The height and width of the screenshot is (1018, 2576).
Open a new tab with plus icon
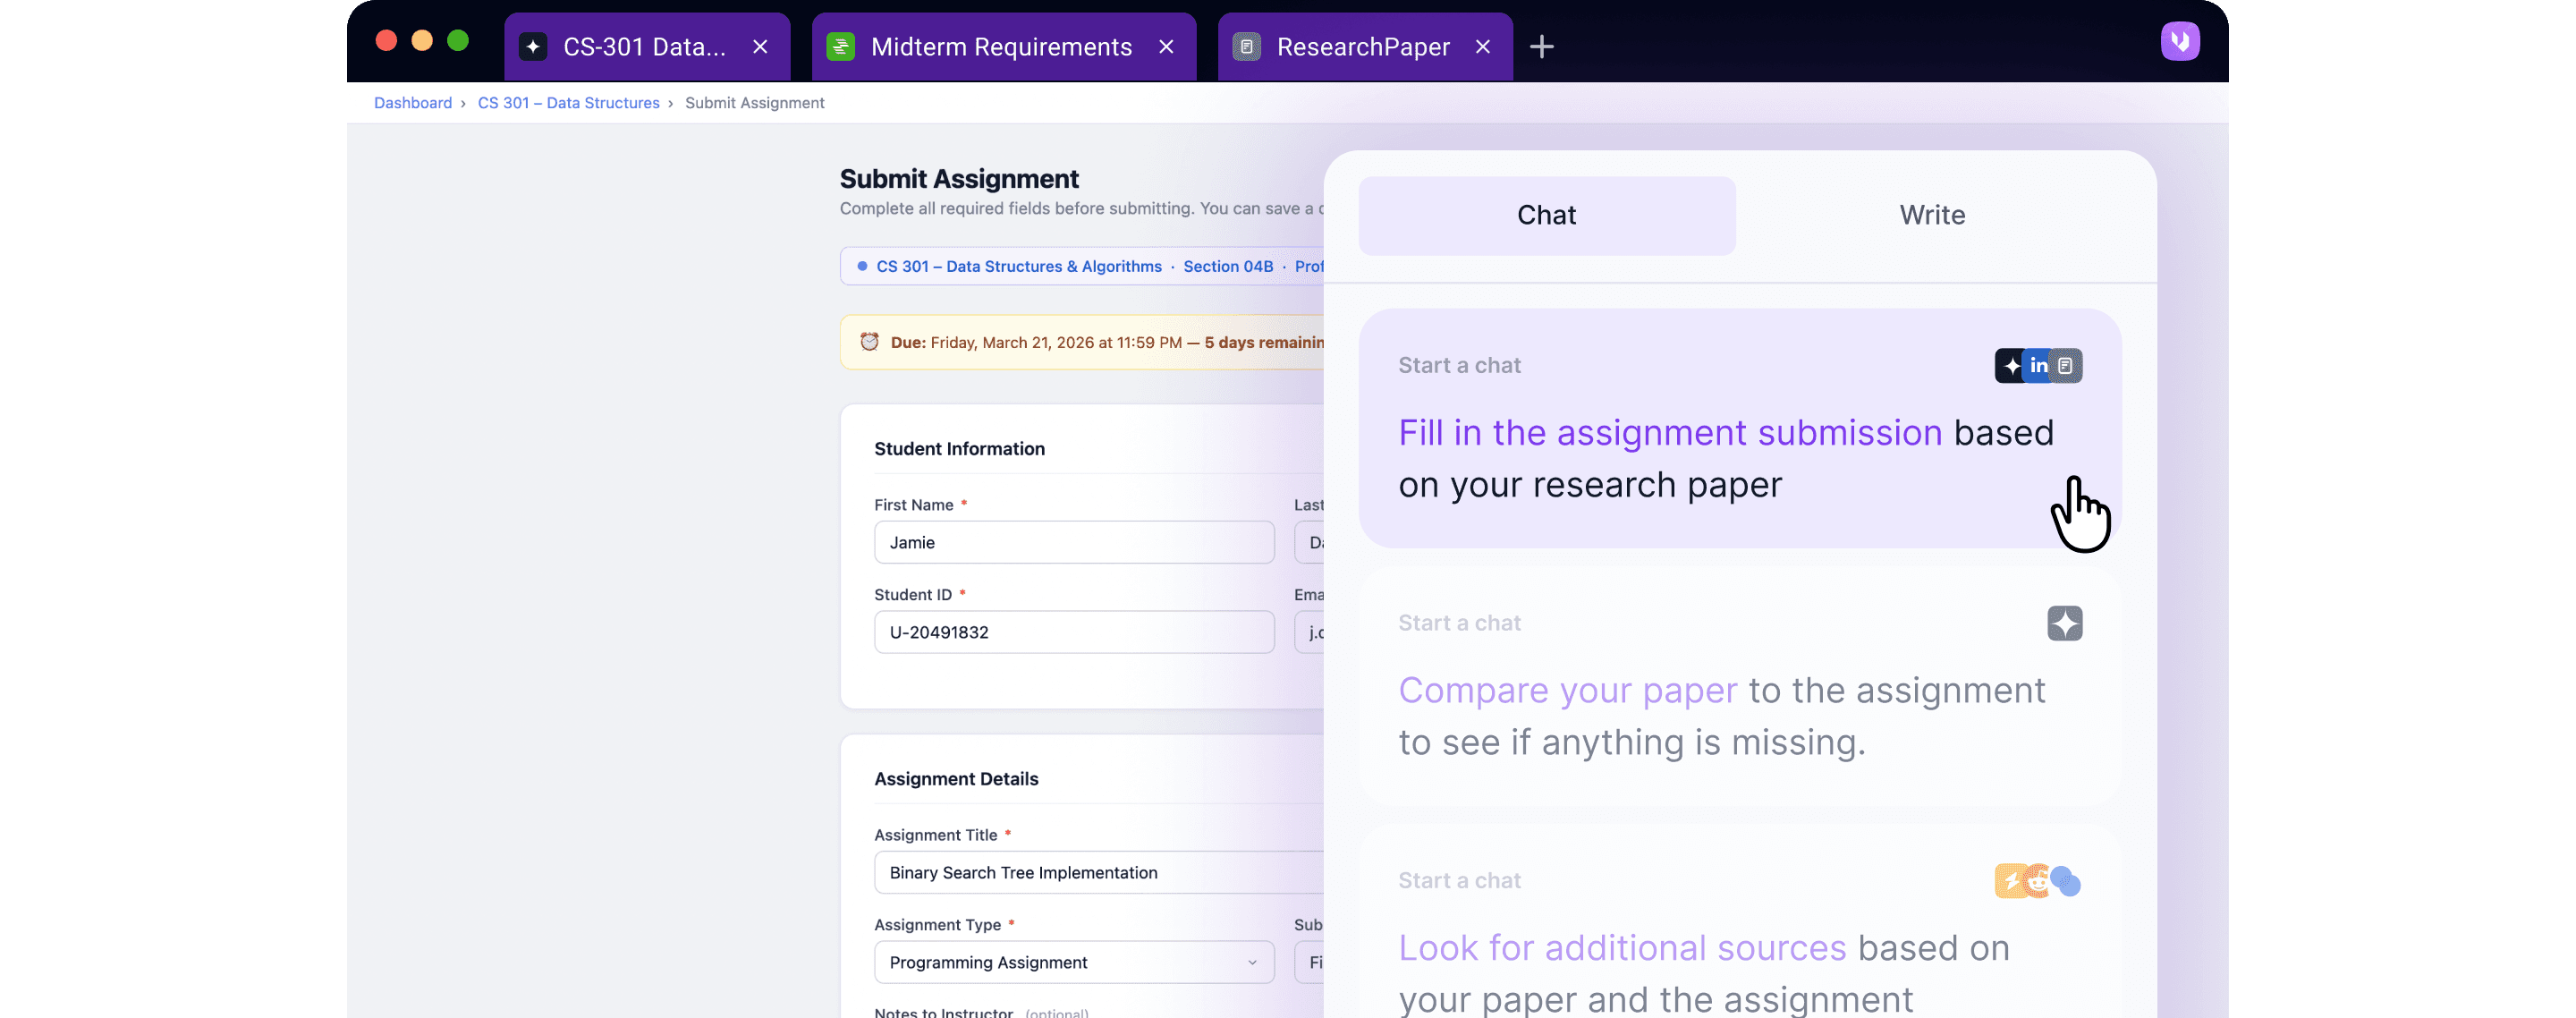click(x=1541, y=47)
